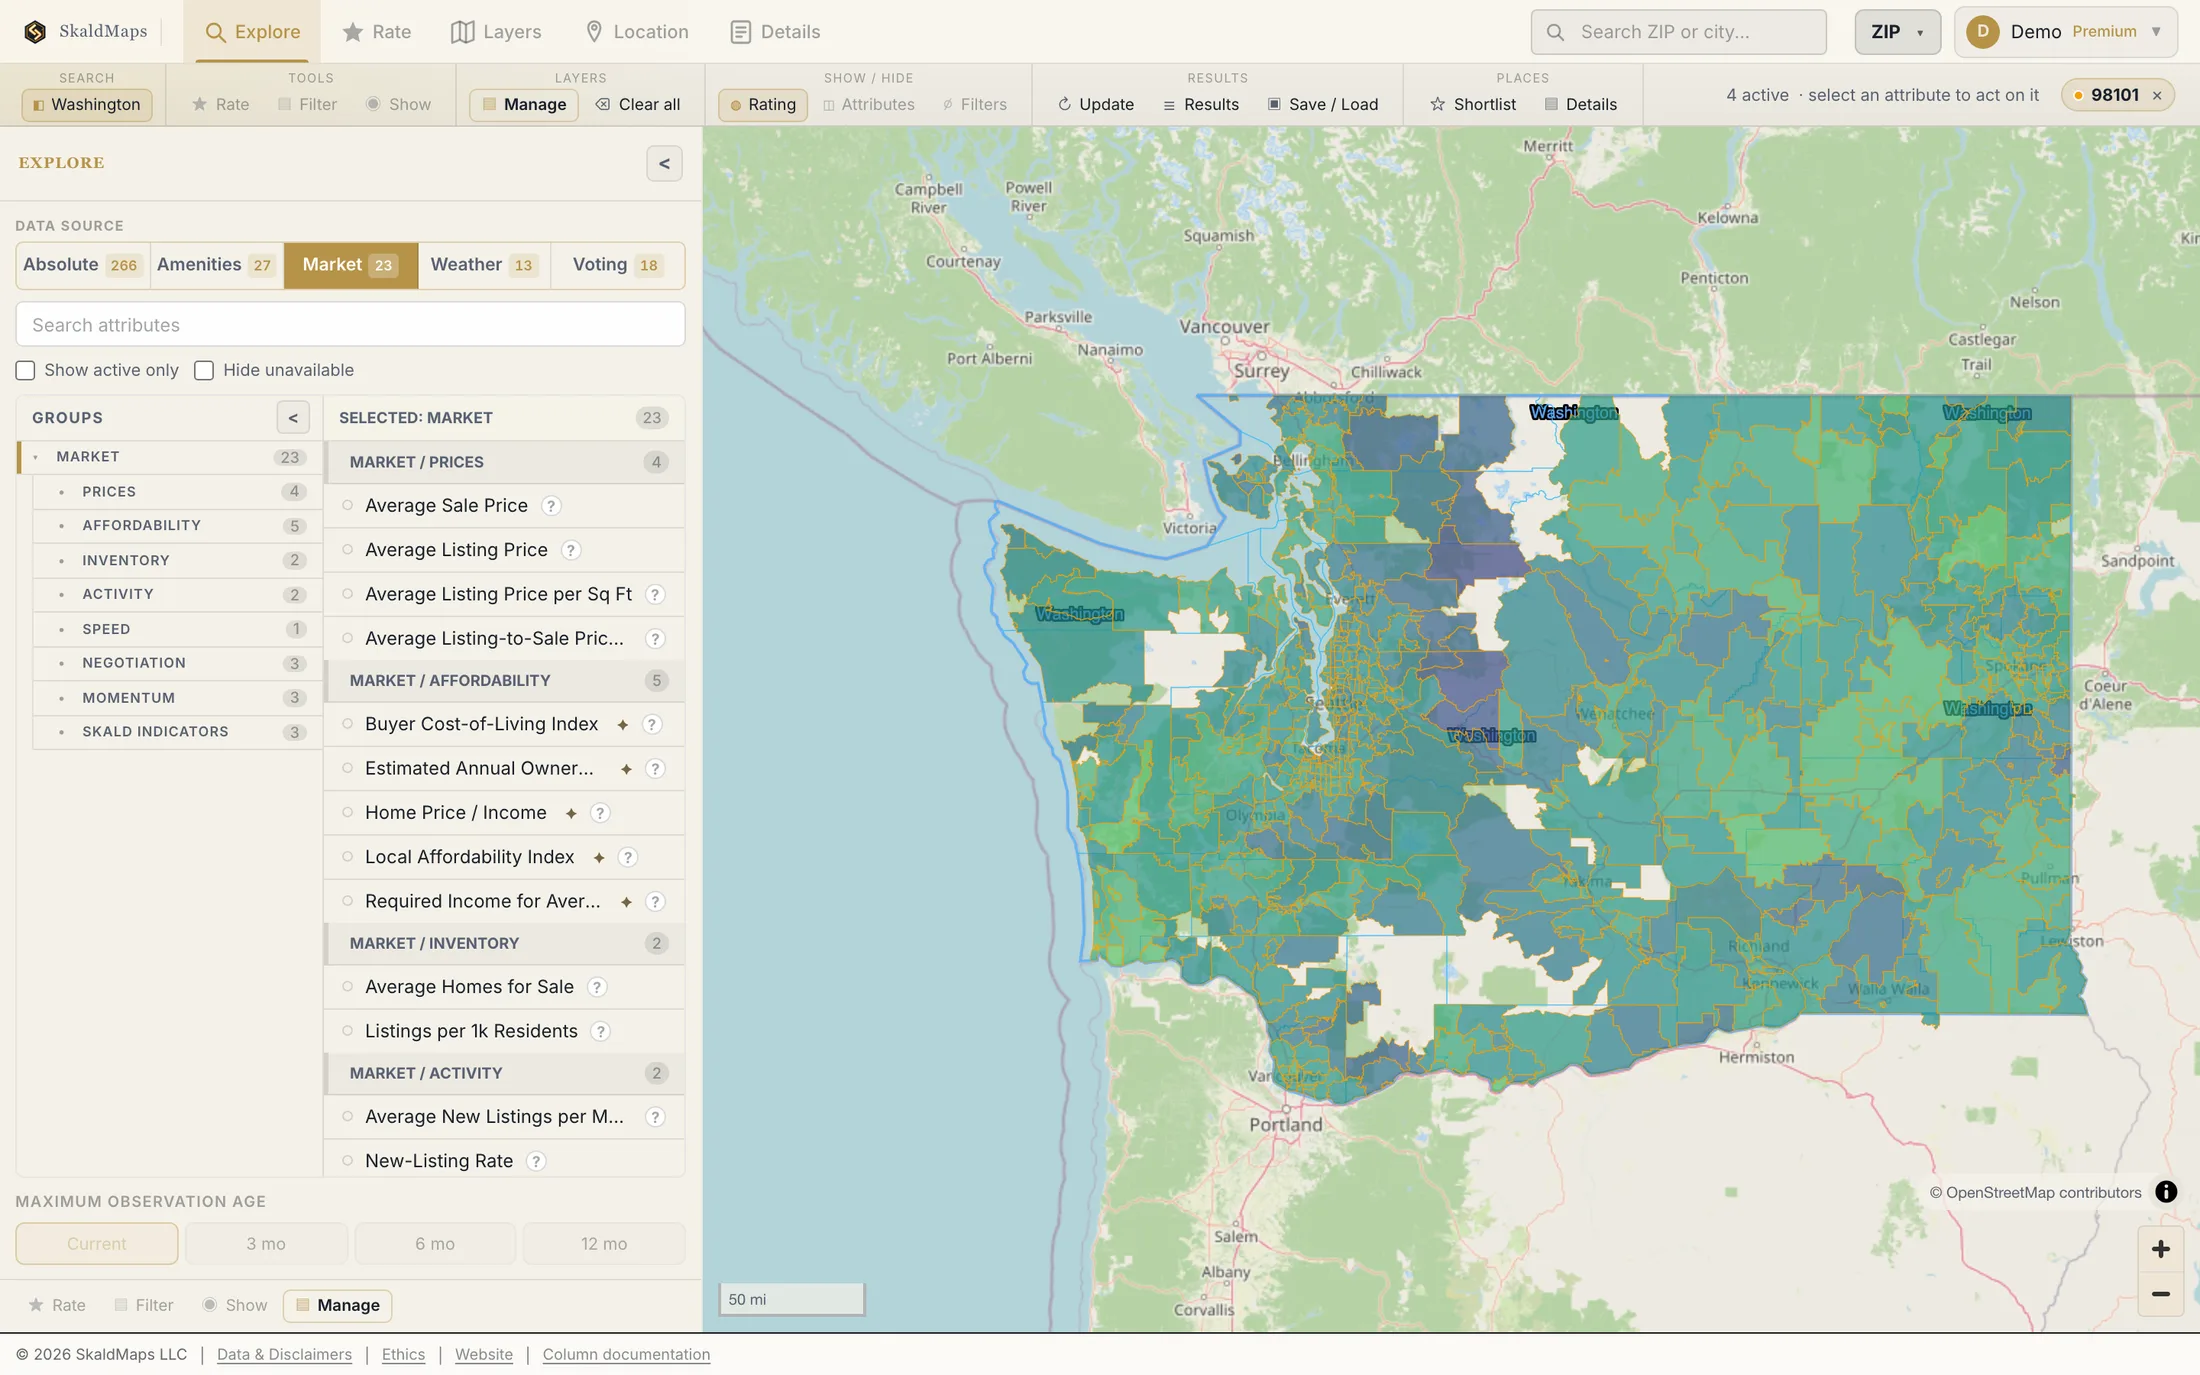Enable Show active only checkbox

click(25, 371)
